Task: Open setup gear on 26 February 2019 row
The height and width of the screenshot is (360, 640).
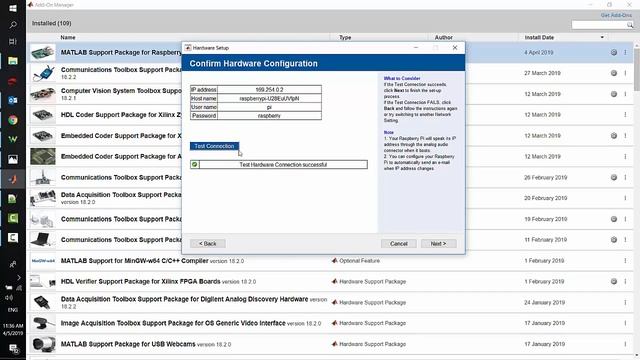Action: pyautogui.click(x=613, y=177)
